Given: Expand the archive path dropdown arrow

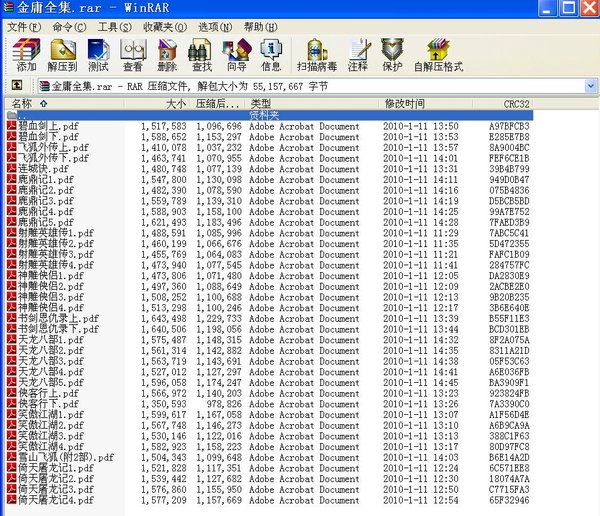Looking at the screenshot, I should [x=590, y=86].
